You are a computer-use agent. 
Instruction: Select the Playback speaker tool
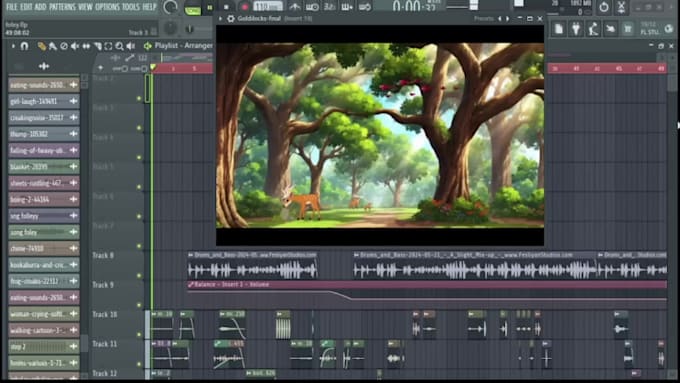coord(131,46)
